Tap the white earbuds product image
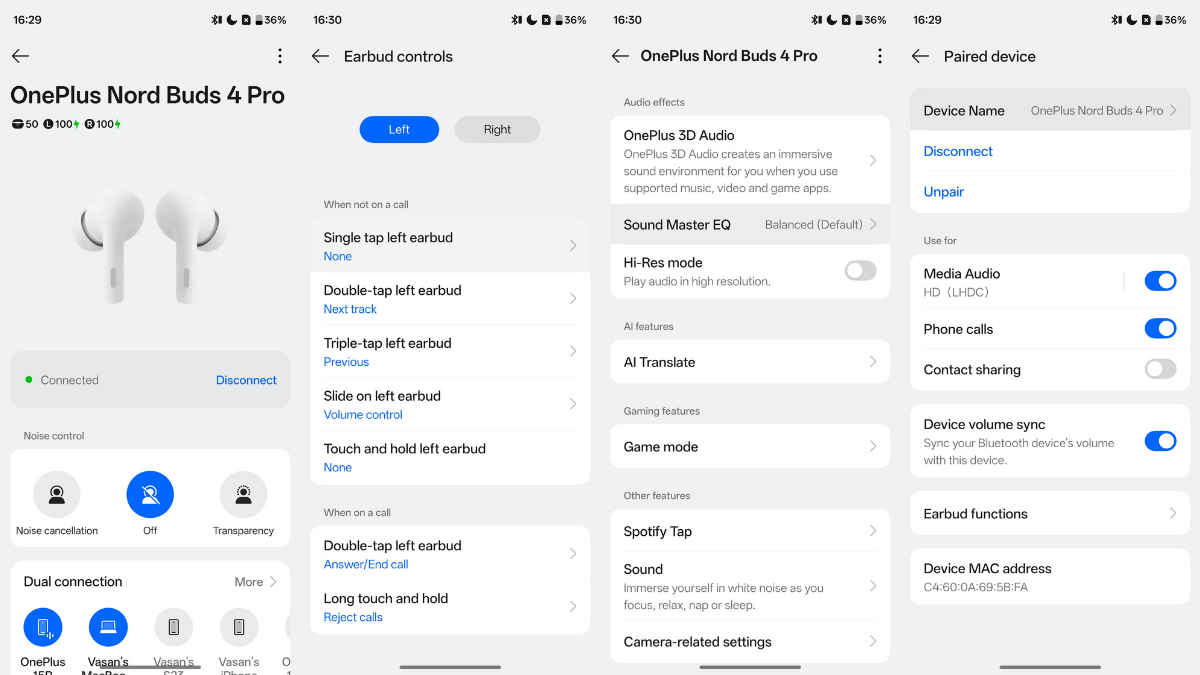 pyautogui.click(x=150, y=243)
